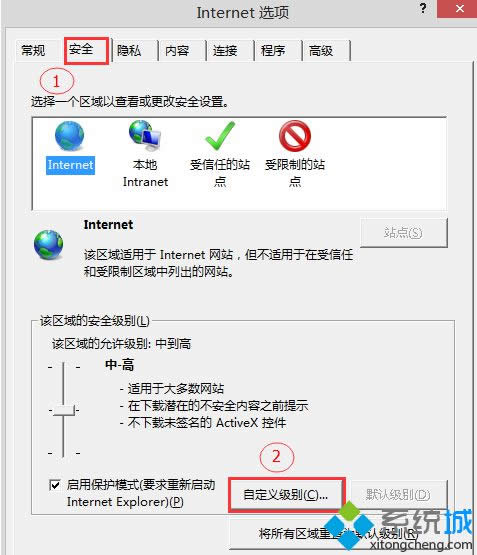Click the help question mark icon
477x555 pixels.
coord(423,8)
